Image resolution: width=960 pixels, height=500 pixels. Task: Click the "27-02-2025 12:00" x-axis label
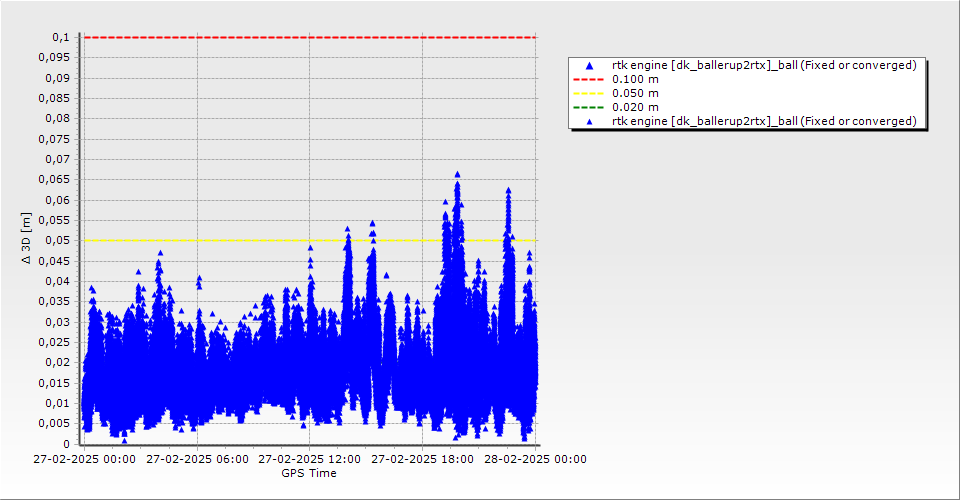point(310,459)
